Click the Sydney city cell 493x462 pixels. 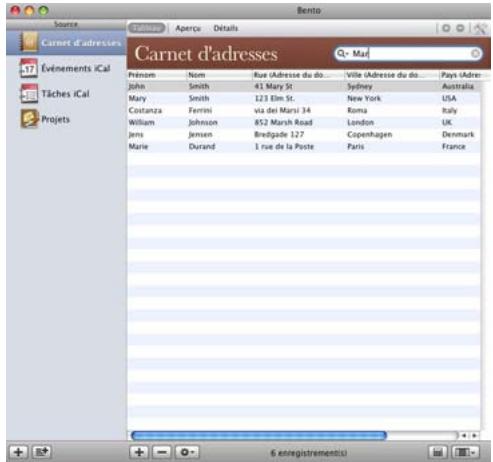point(360,86)
